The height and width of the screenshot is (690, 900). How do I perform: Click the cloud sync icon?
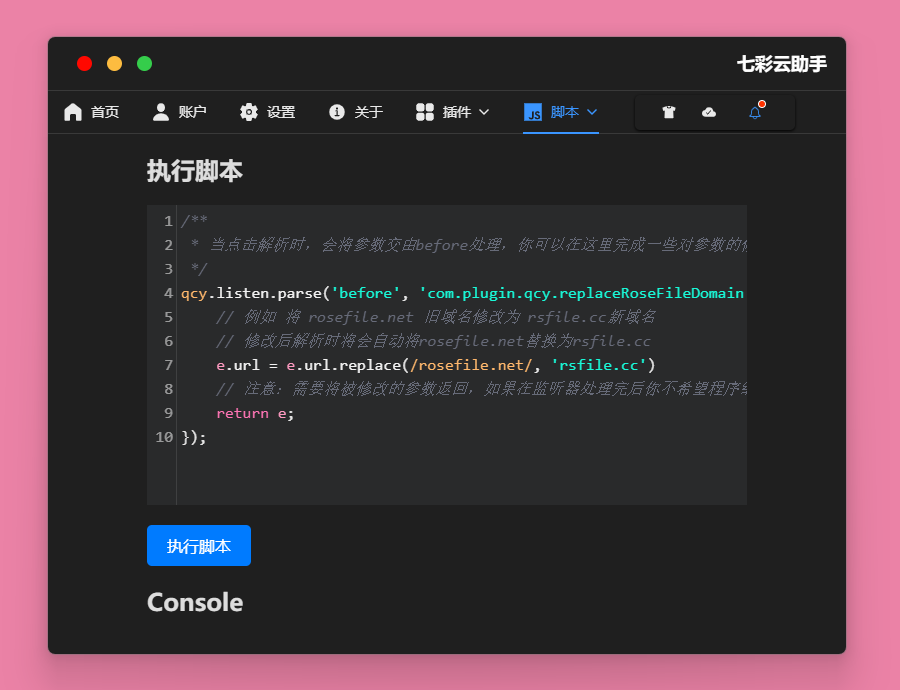[709, 113]
